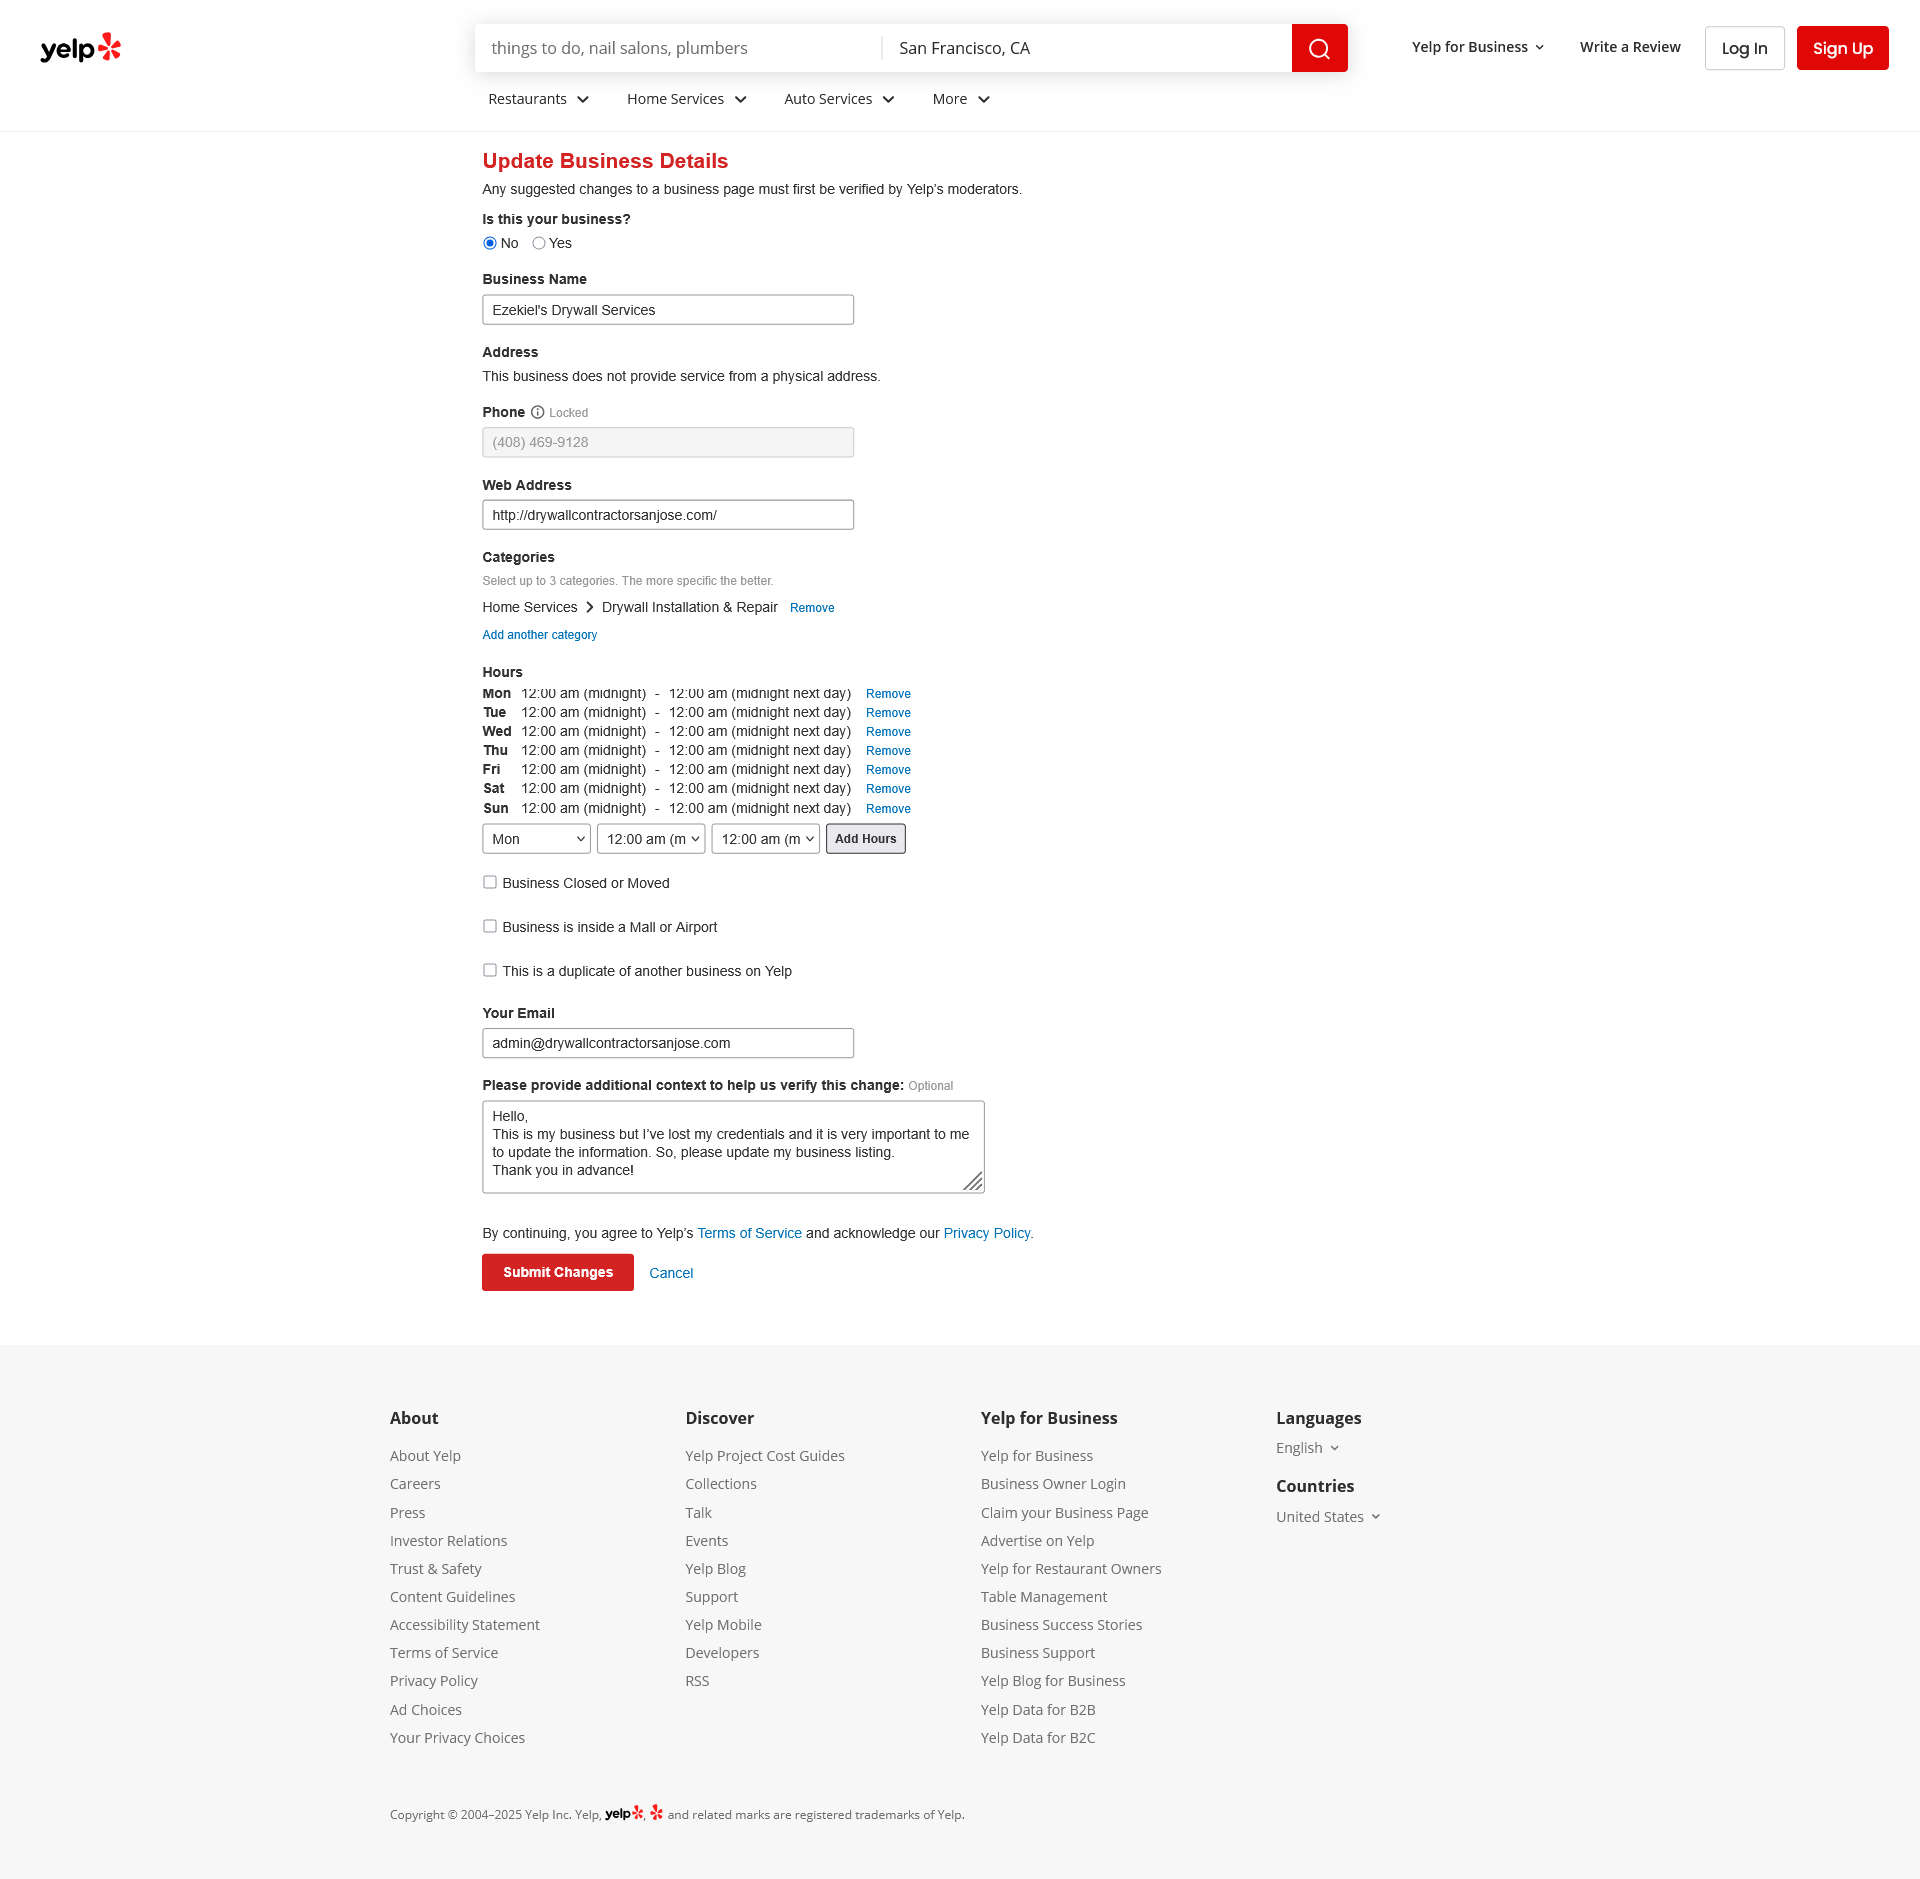Click the Web Address input field
Image resolution: width=1920 pixels, height=1879 pixels.
(667, 515)
